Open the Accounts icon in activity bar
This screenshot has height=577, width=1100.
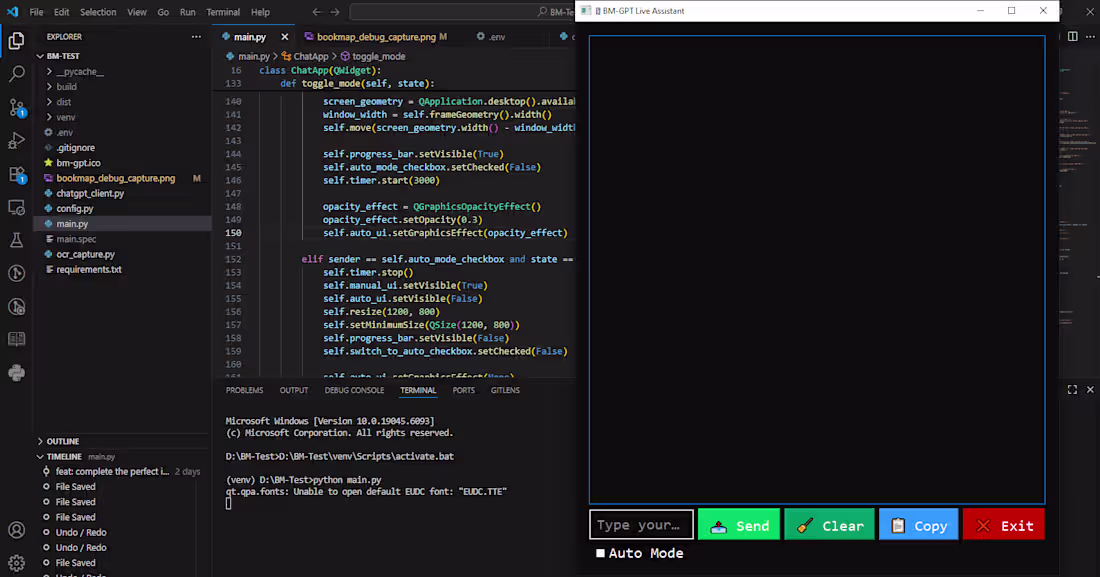(x=16, y=530)
